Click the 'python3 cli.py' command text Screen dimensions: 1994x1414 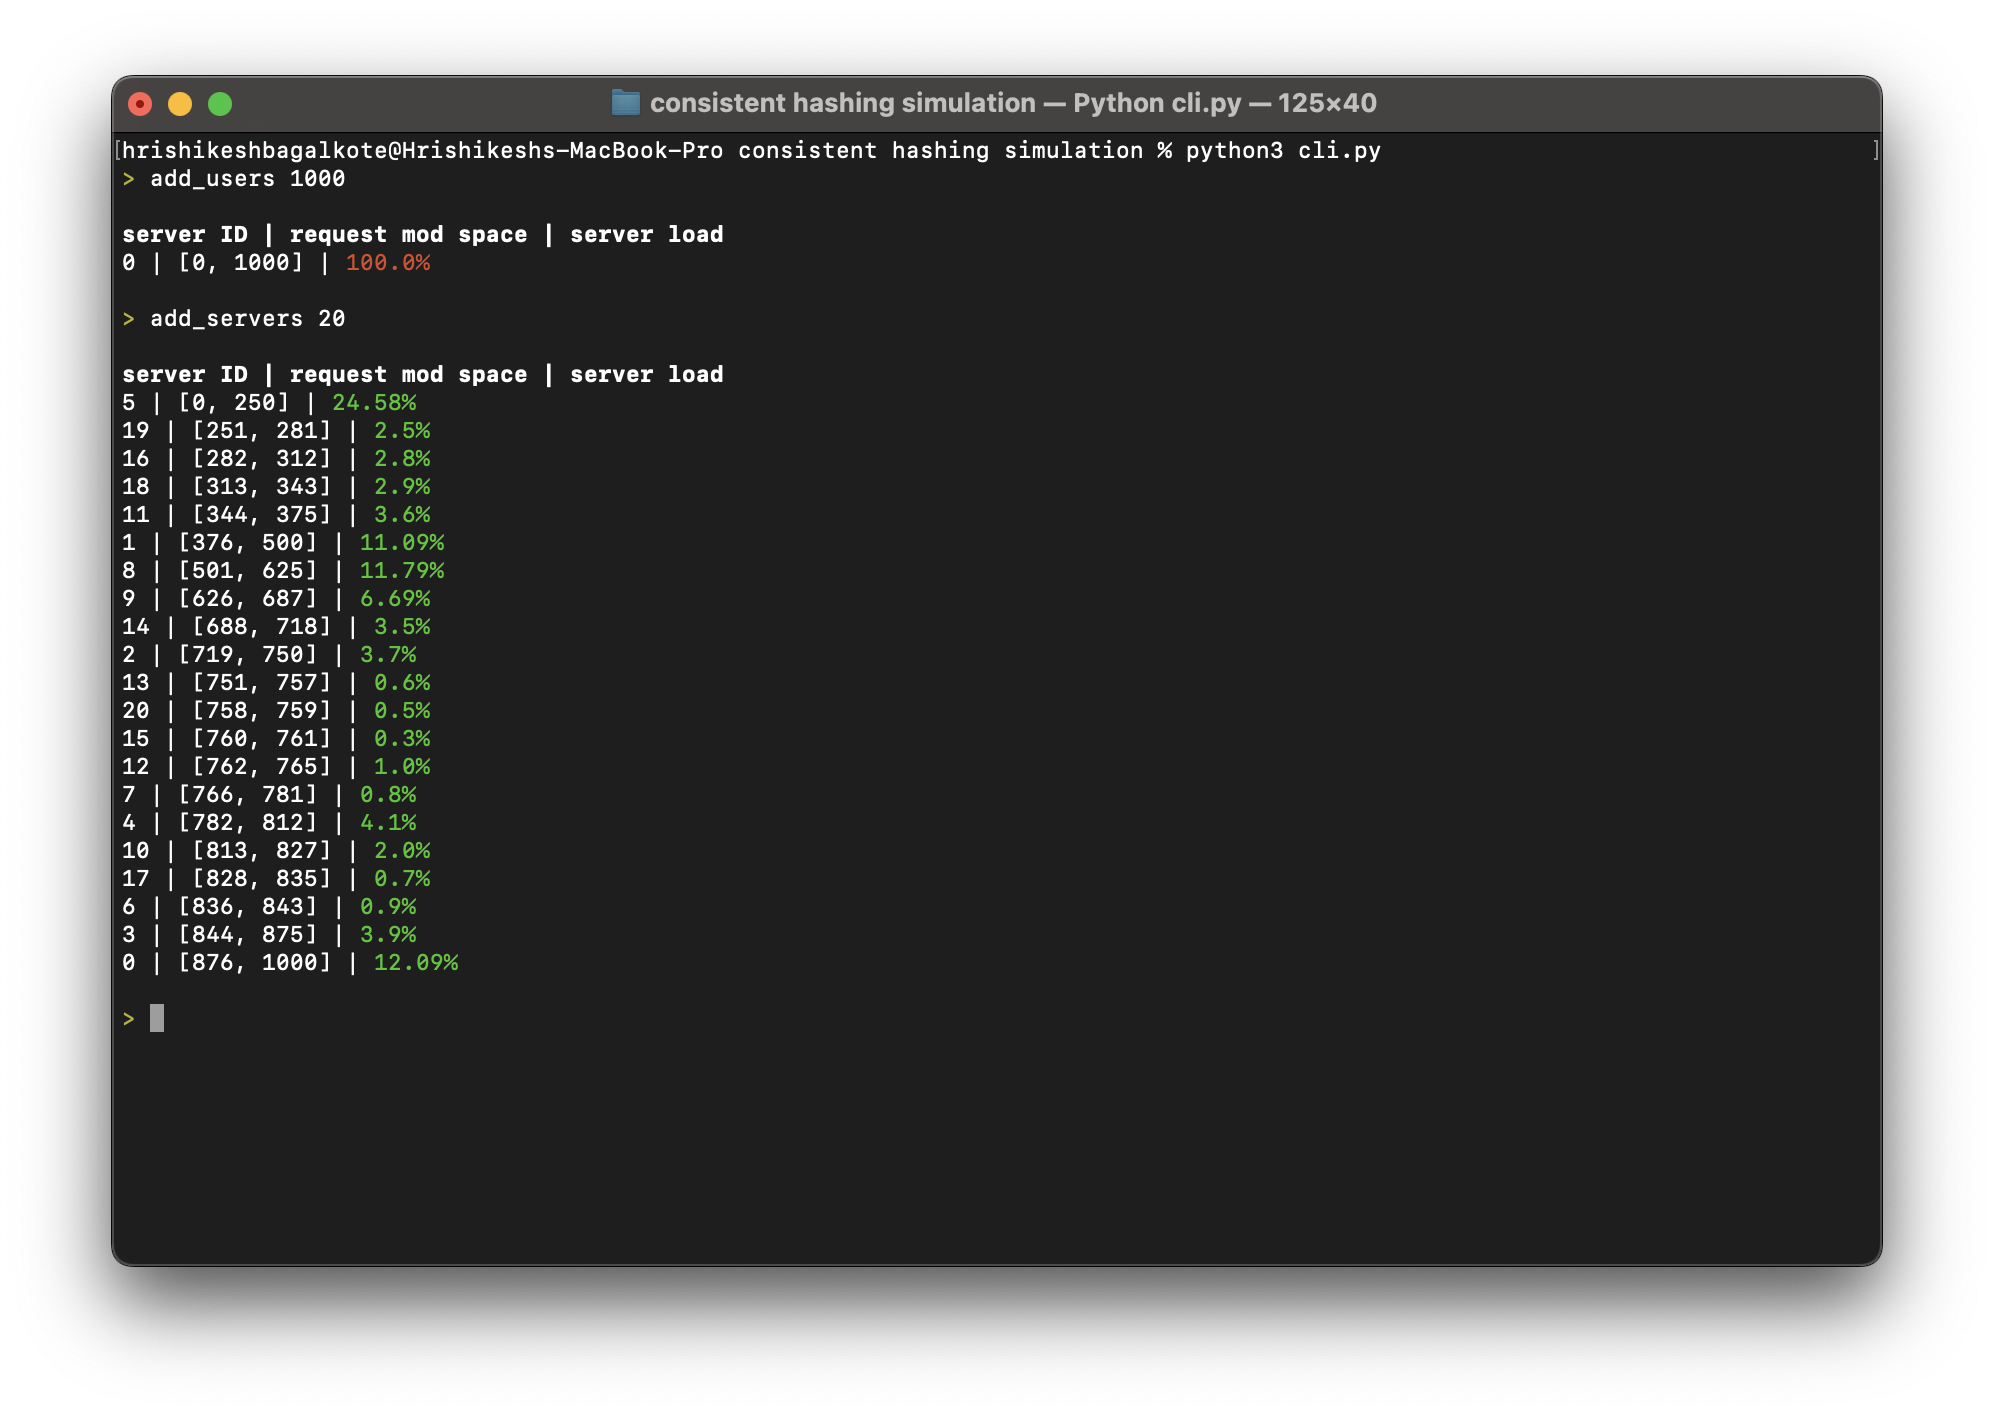(1283, 151)
